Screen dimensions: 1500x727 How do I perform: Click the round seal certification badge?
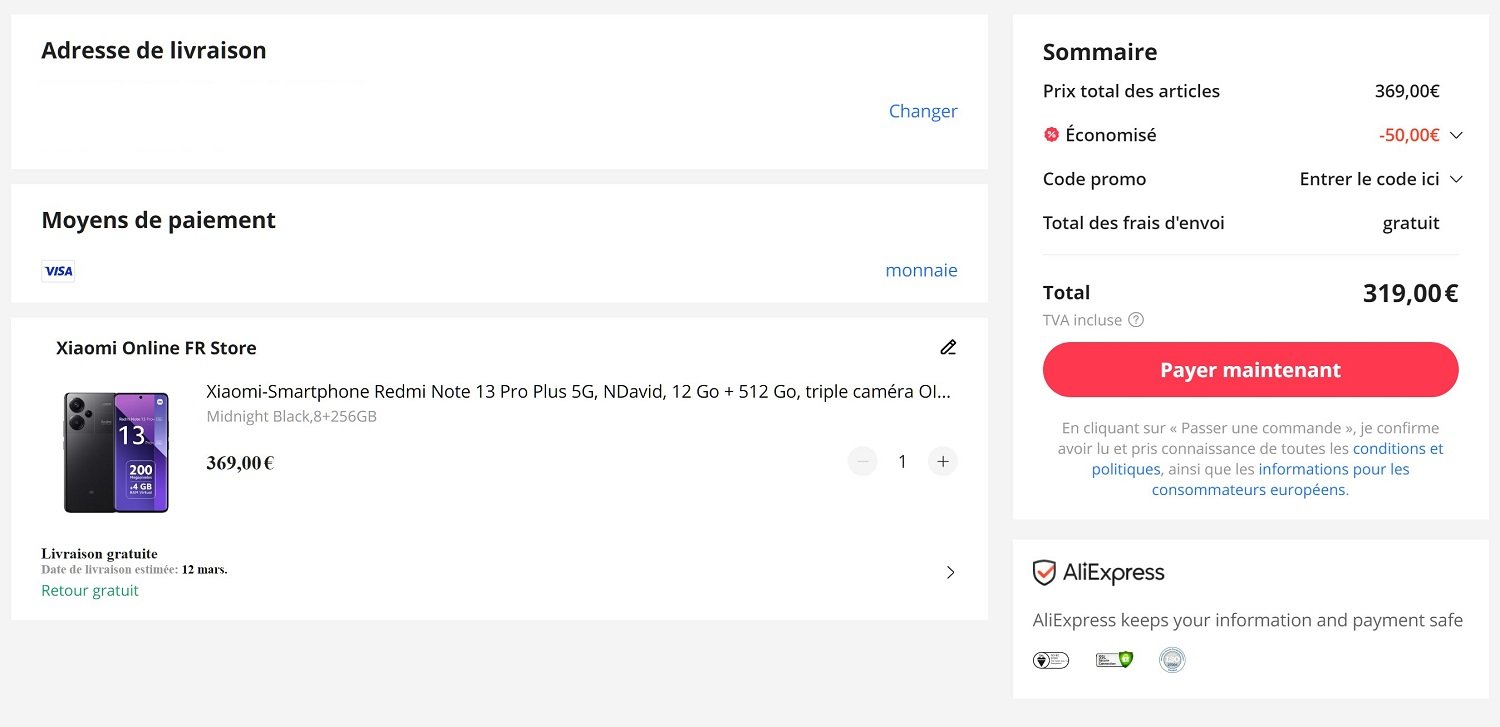coord(1172,660)
